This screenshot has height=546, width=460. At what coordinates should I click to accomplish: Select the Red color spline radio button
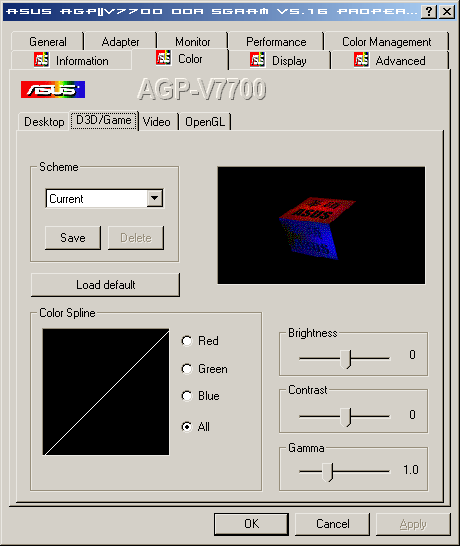coord(187,341)
